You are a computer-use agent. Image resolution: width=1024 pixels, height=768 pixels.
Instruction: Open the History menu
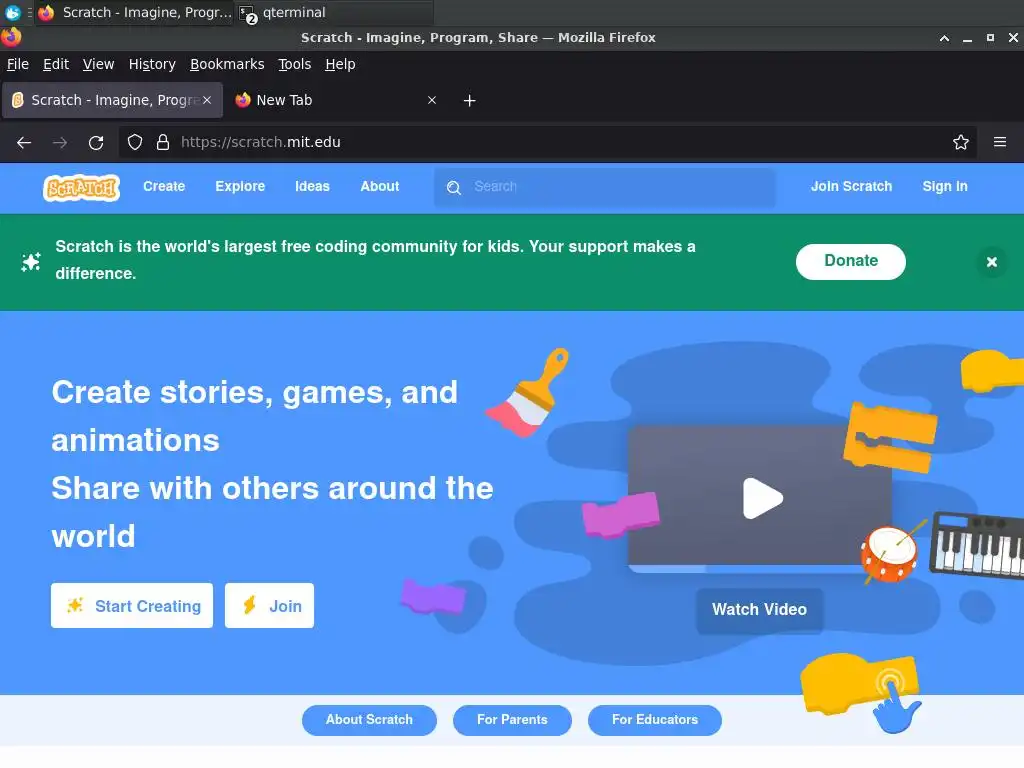click(x=152, y=64)
